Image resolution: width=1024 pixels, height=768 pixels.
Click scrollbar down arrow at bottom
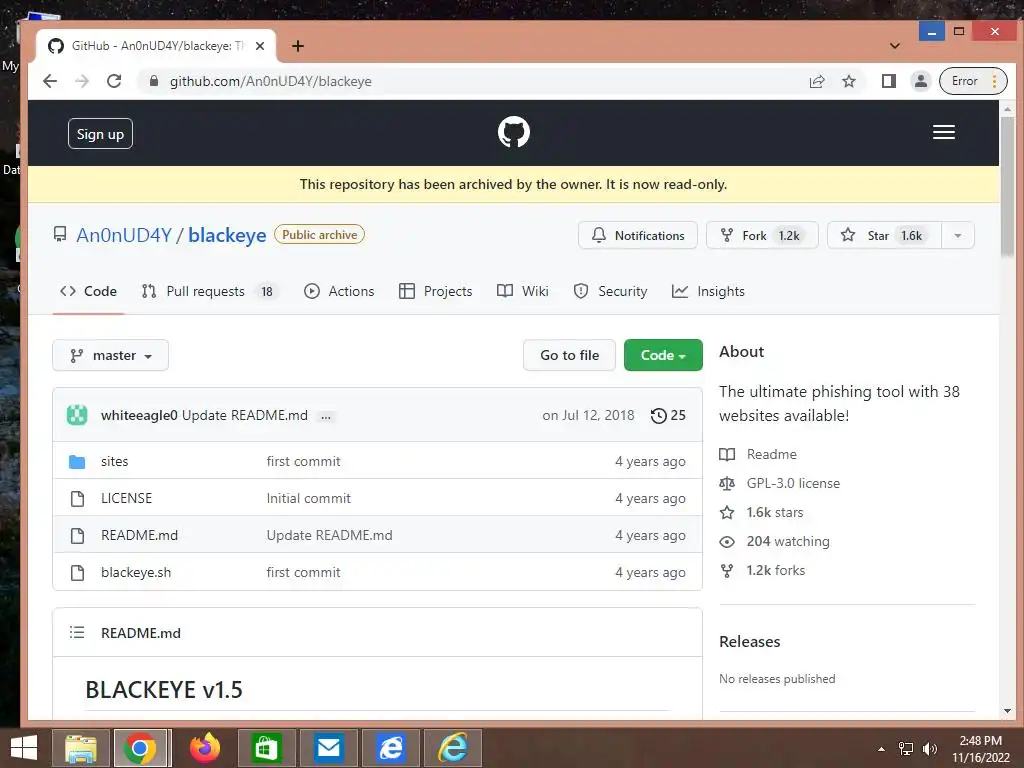pyautogui.click(x=1007, y=711)
